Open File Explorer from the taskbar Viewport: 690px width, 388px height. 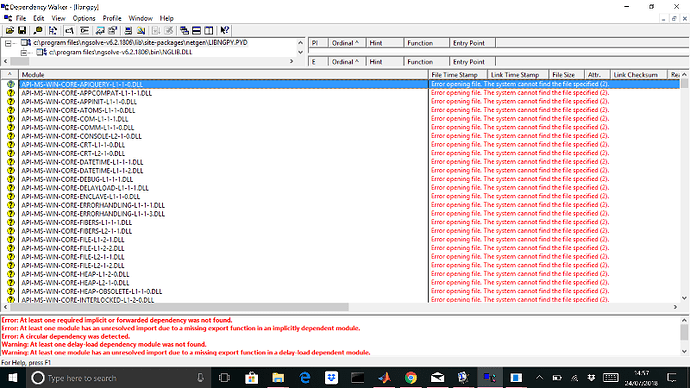coord(278,378)
